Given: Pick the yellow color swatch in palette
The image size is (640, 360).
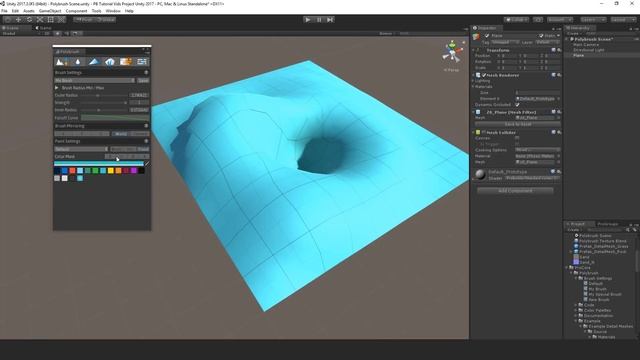Looking at the screenshot, I should coord(111,171).
